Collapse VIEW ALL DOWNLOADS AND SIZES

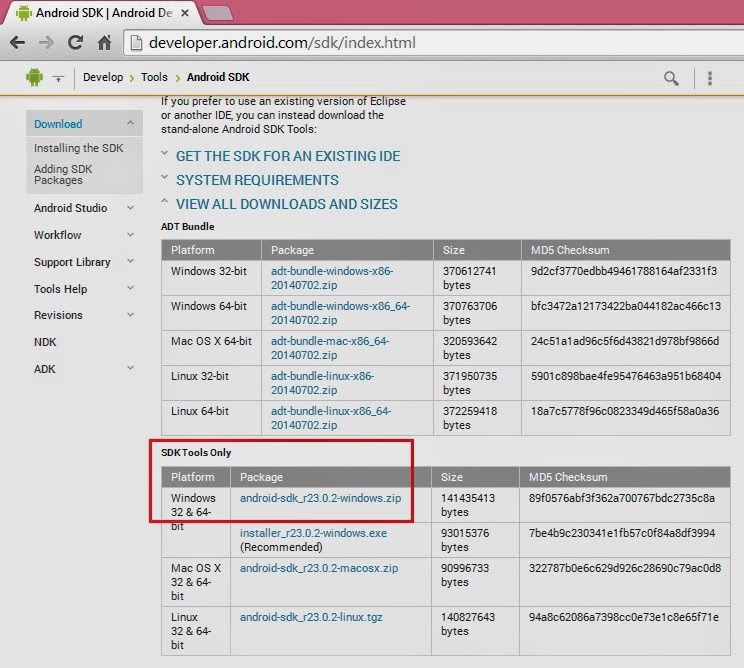click(287, 204)
